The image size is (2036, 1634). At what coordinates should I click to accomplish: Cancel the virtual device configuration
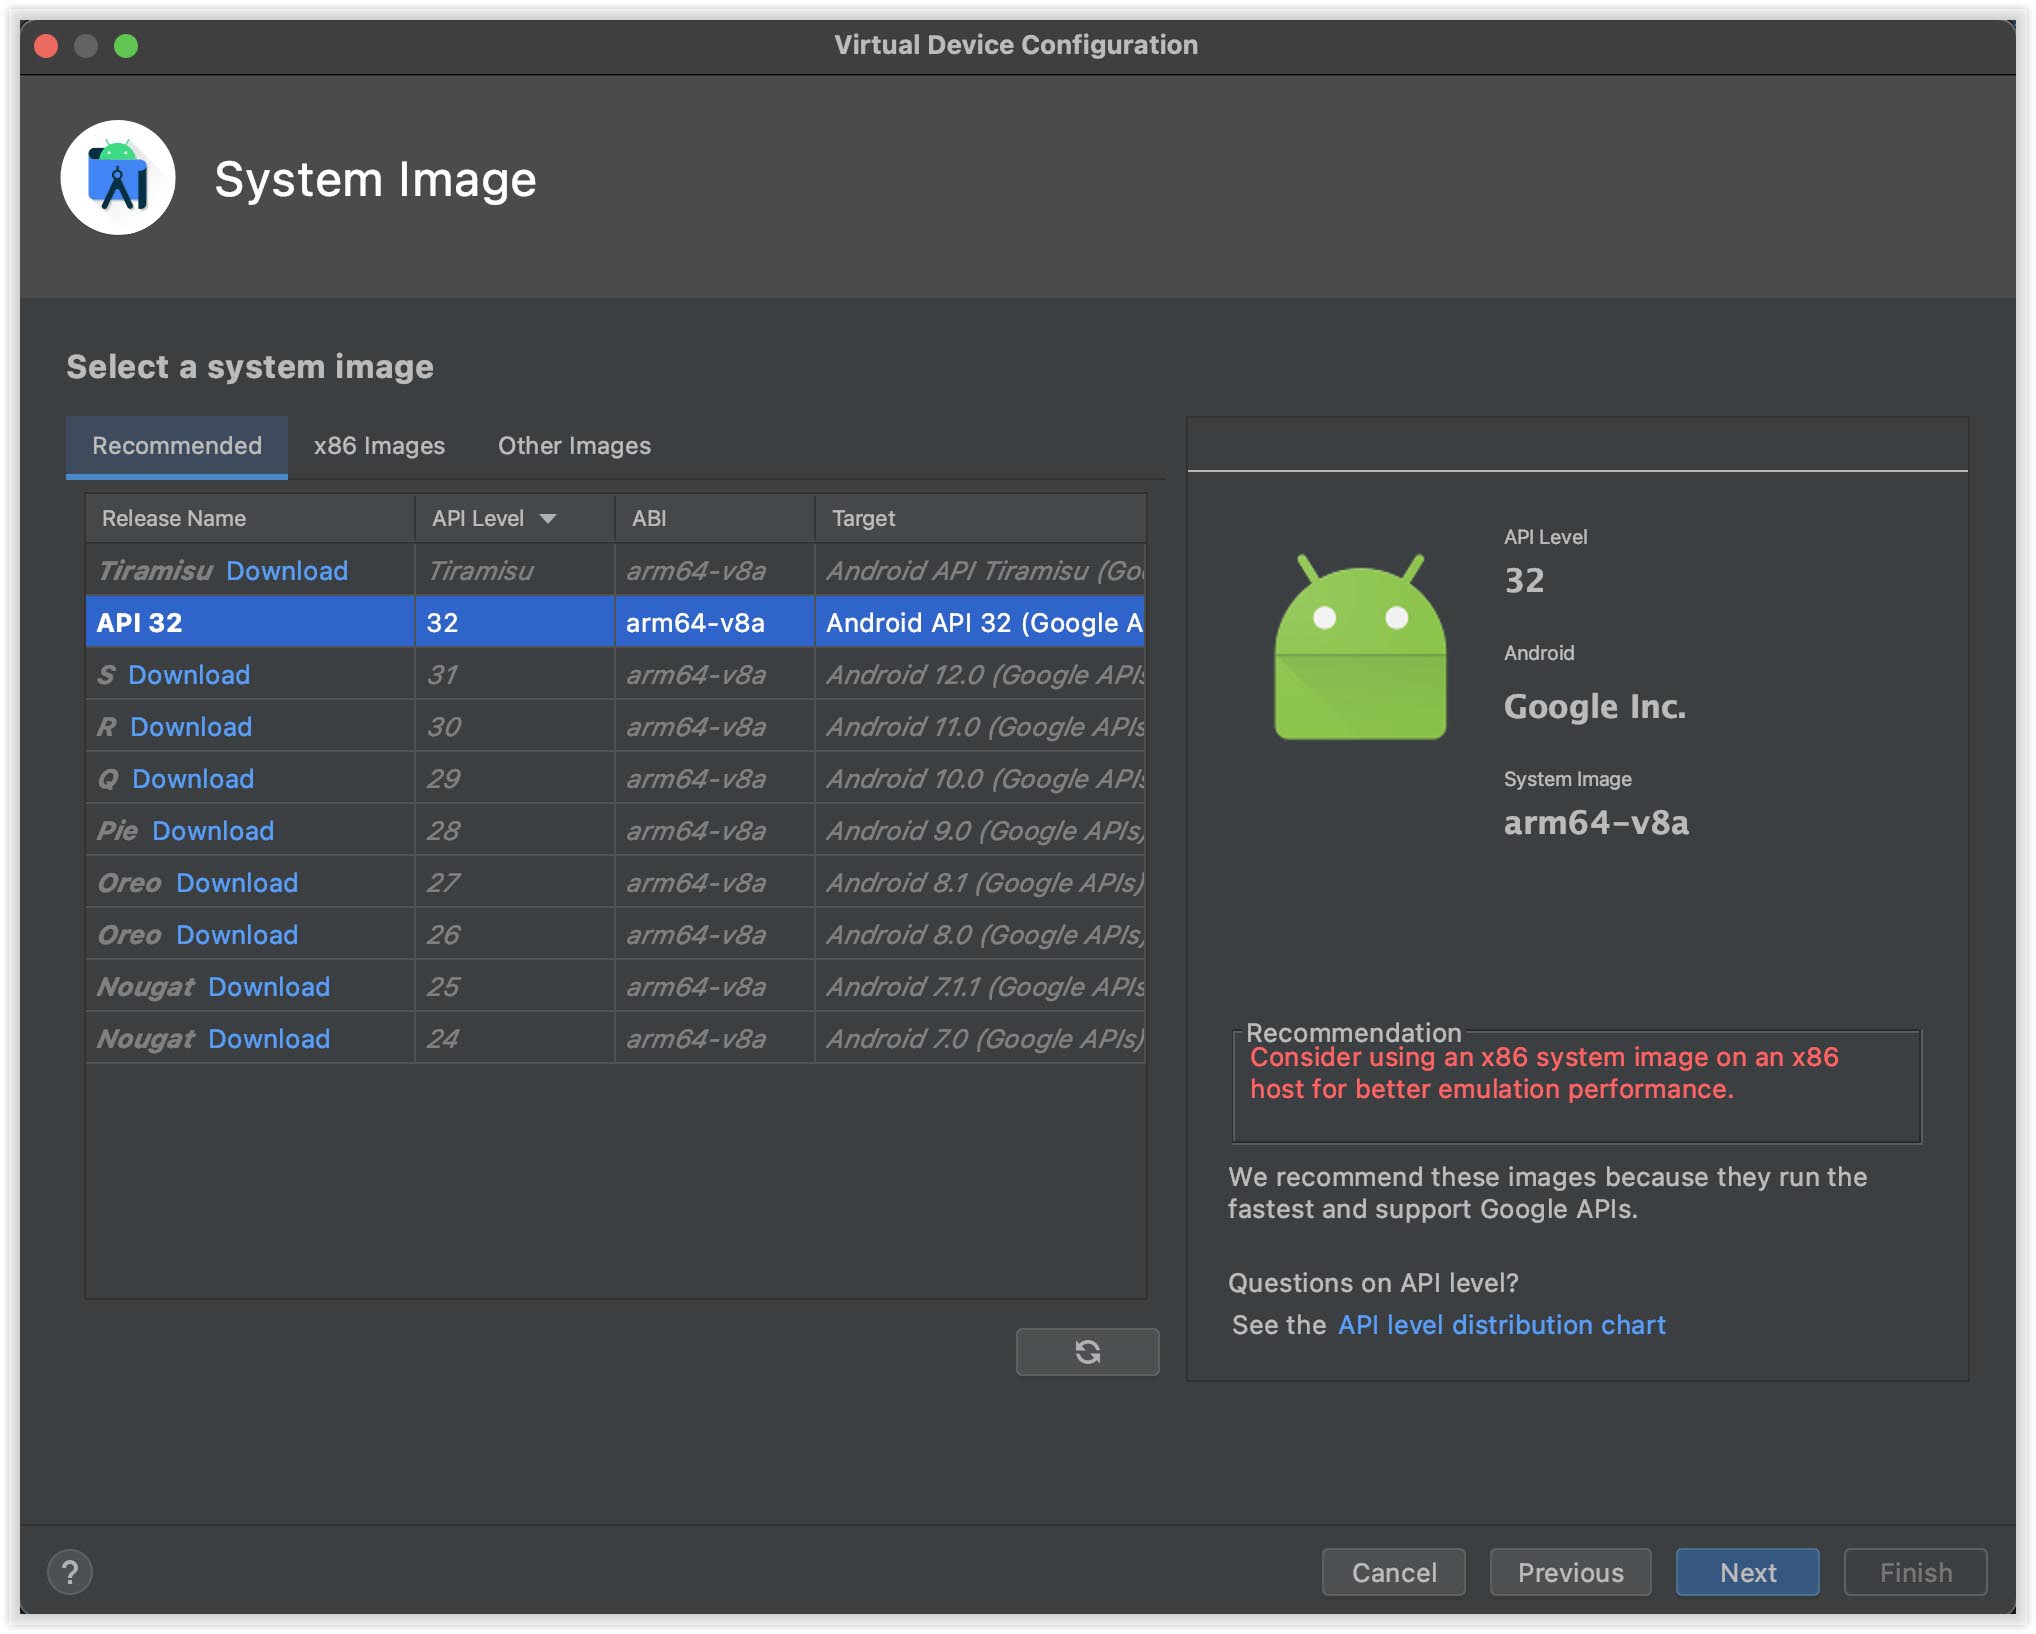(1393, 1572)
